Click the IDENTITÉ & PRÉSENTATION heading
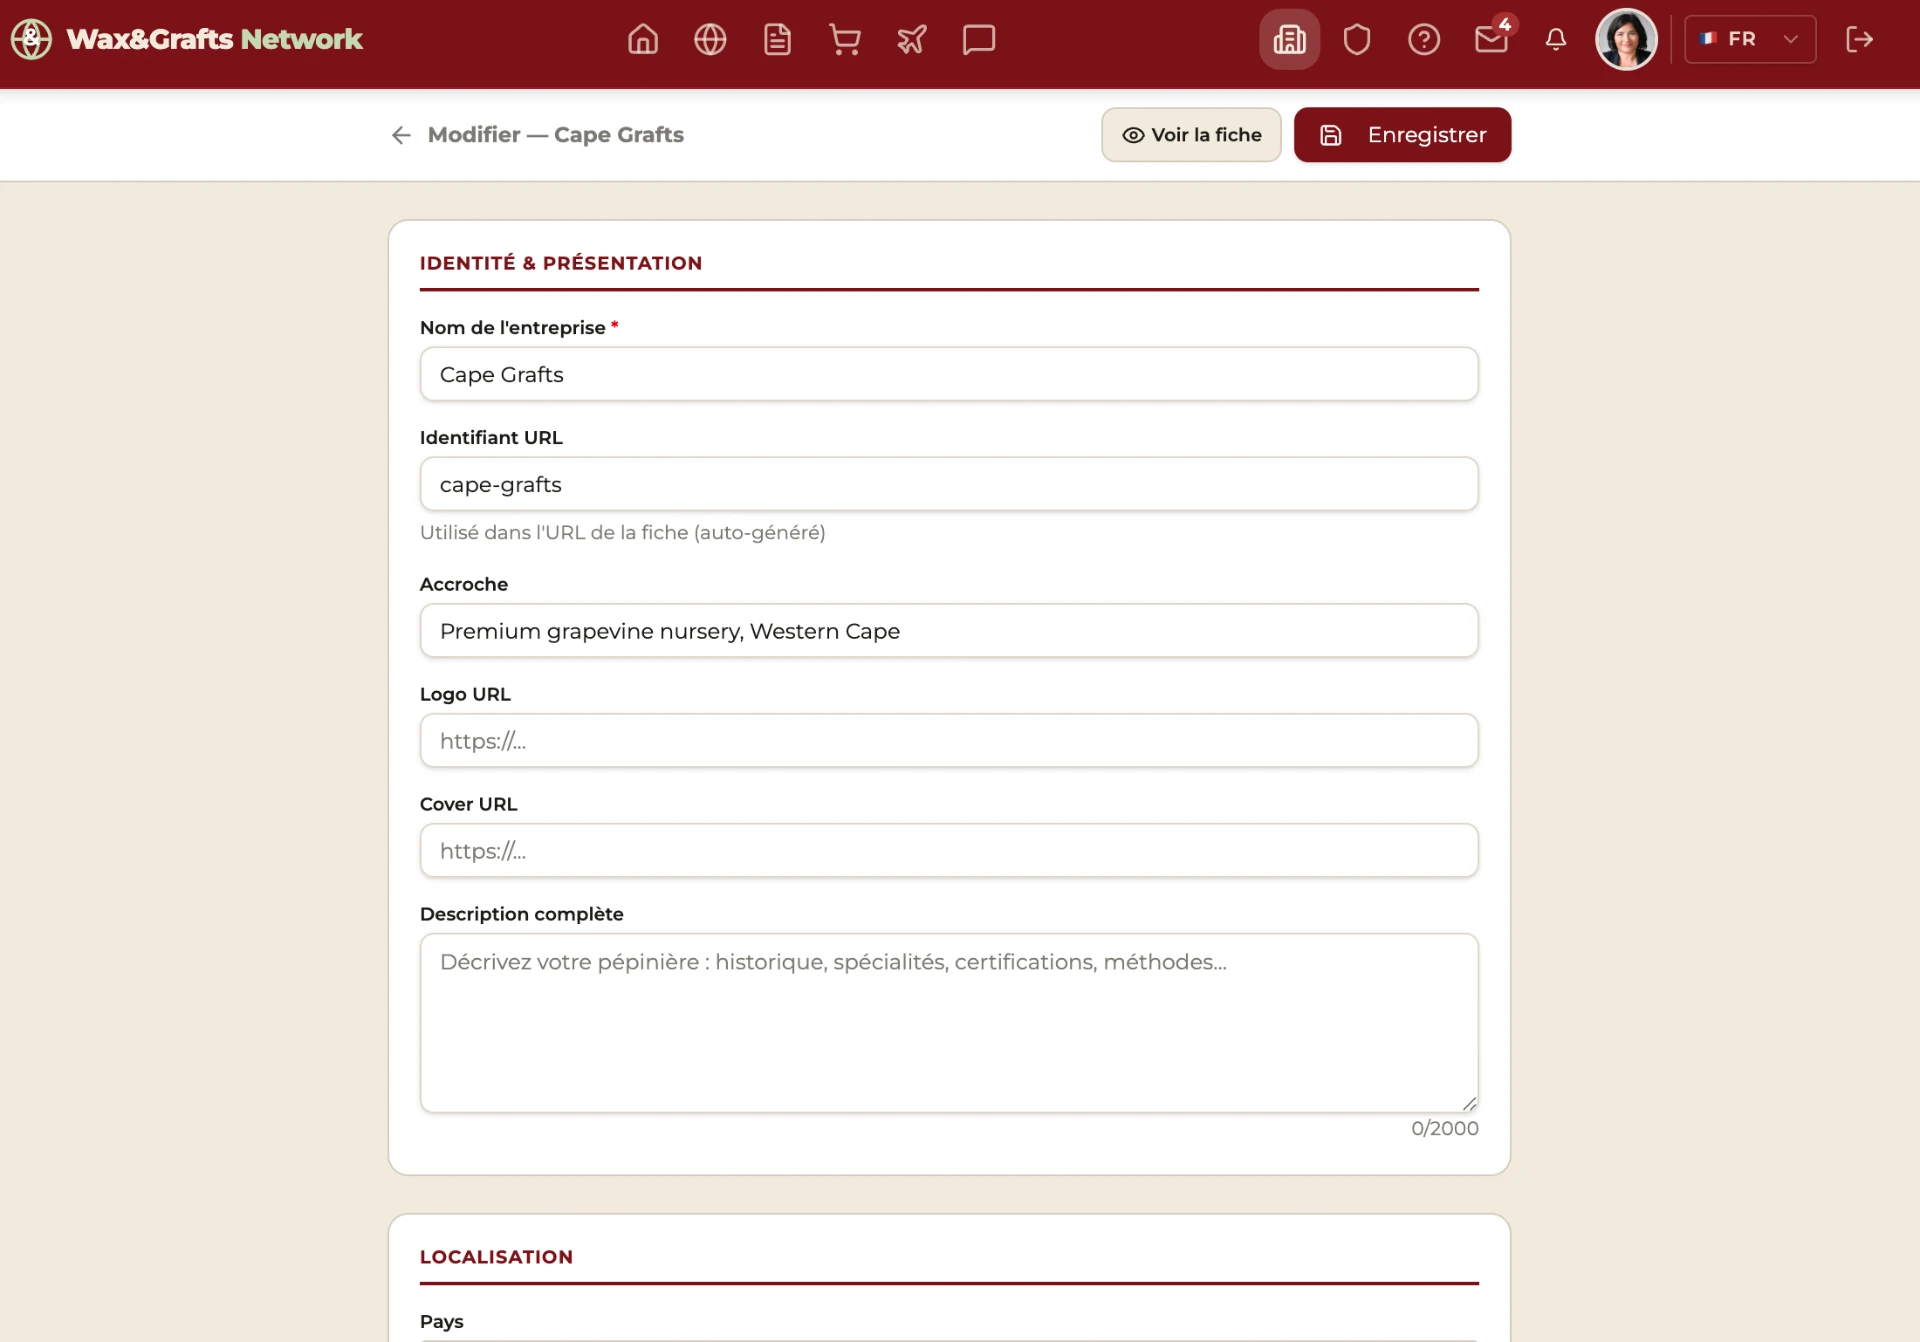 tap(561, 263)
